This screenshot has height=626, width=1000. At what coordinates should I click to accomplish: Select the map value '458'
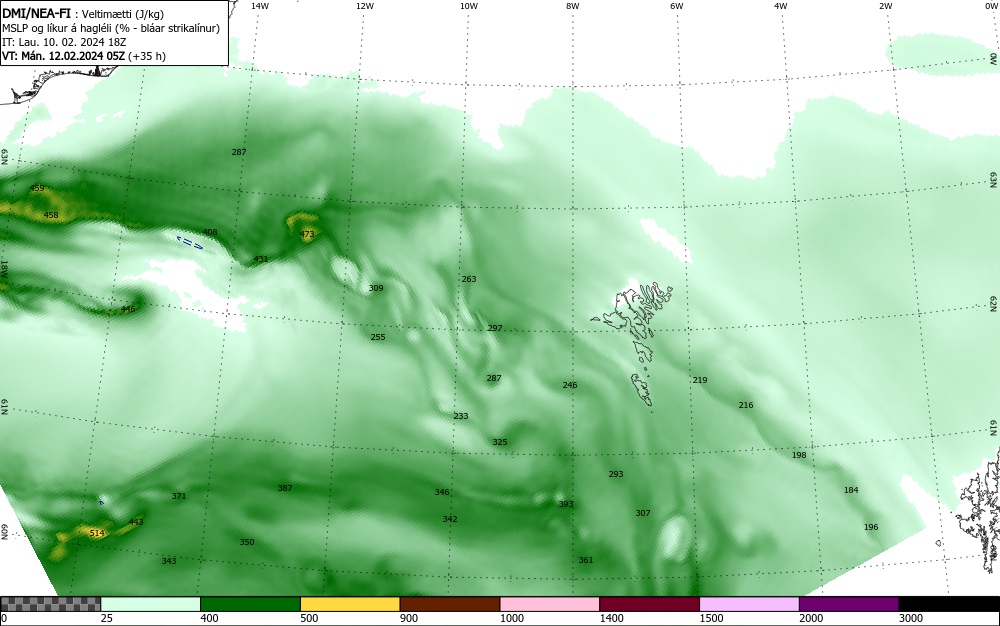point(51,215)
